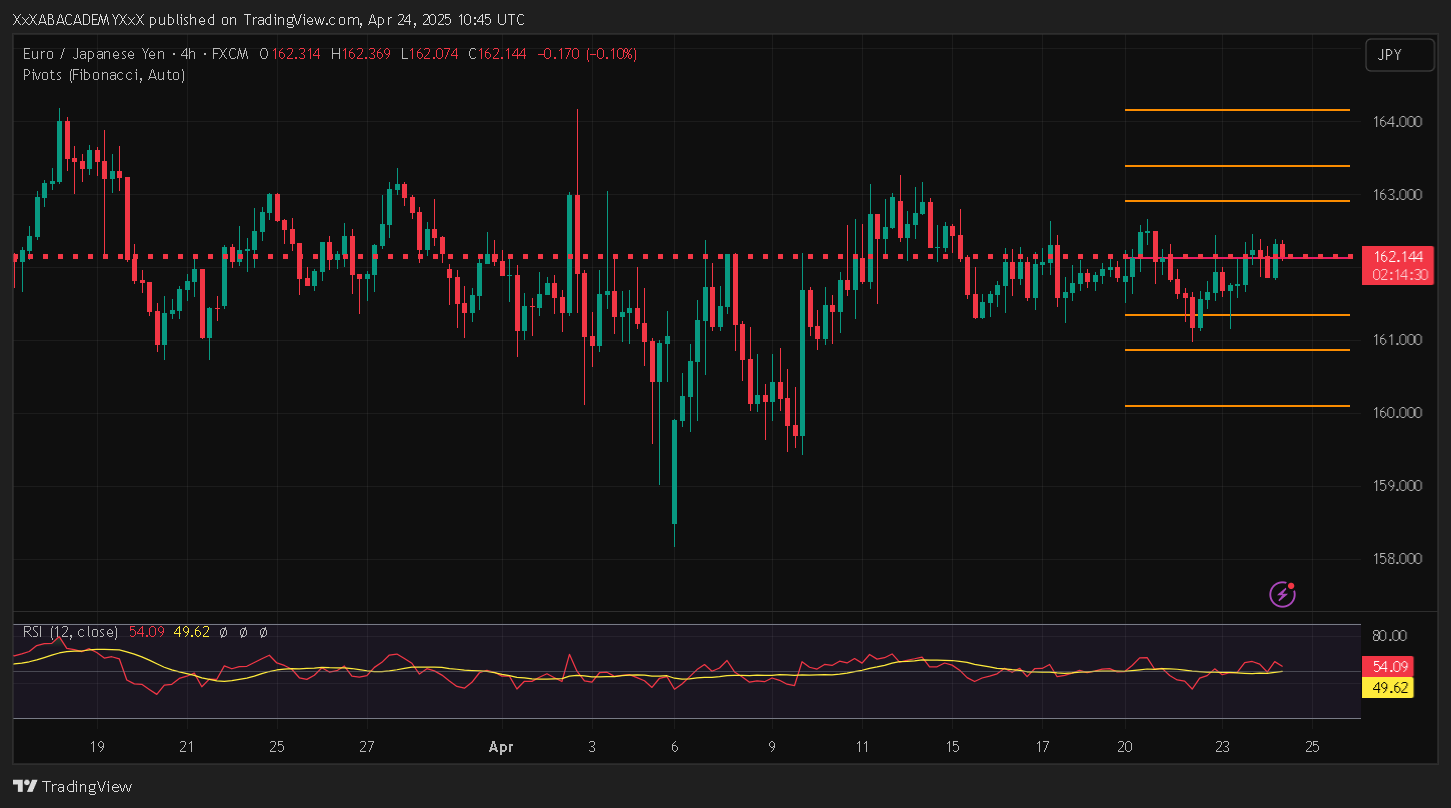Select the lowest orange pivot line near 160.000
This screenshot has height=808, width=1451.
[x=1236, y=406]
